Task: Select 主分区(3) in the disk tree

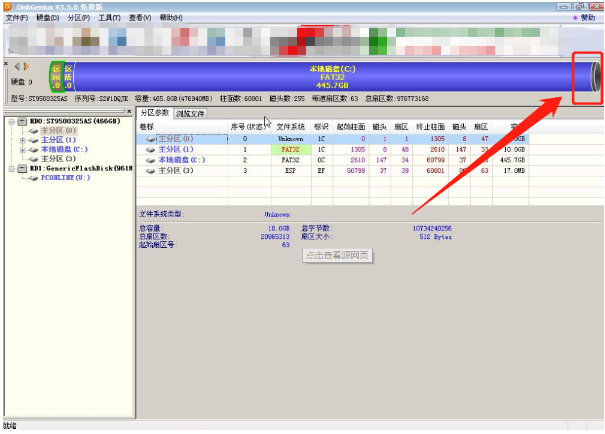Action: tap(58, 159)
